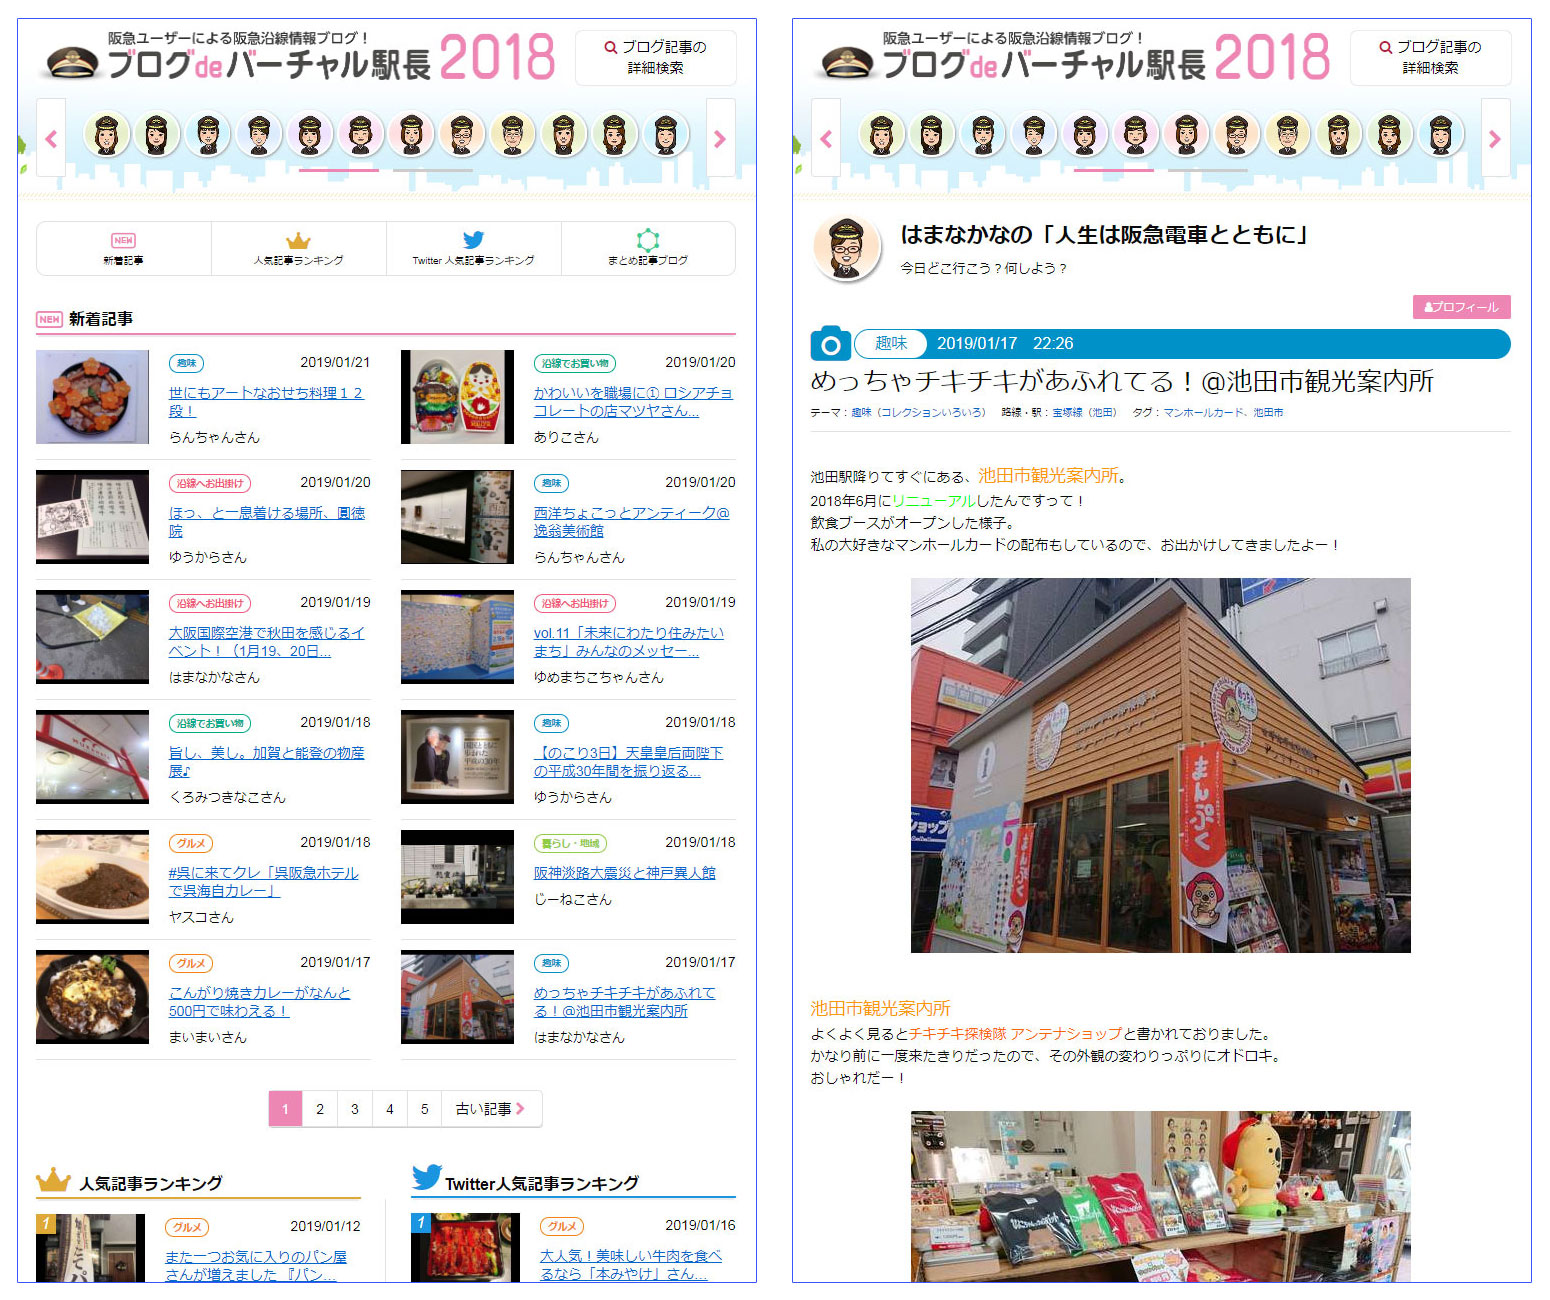Image resolution: width=1550 pixels, height=1300 pixels.
Task: Go to page 4 of the article list
Action: [390, 1109]
